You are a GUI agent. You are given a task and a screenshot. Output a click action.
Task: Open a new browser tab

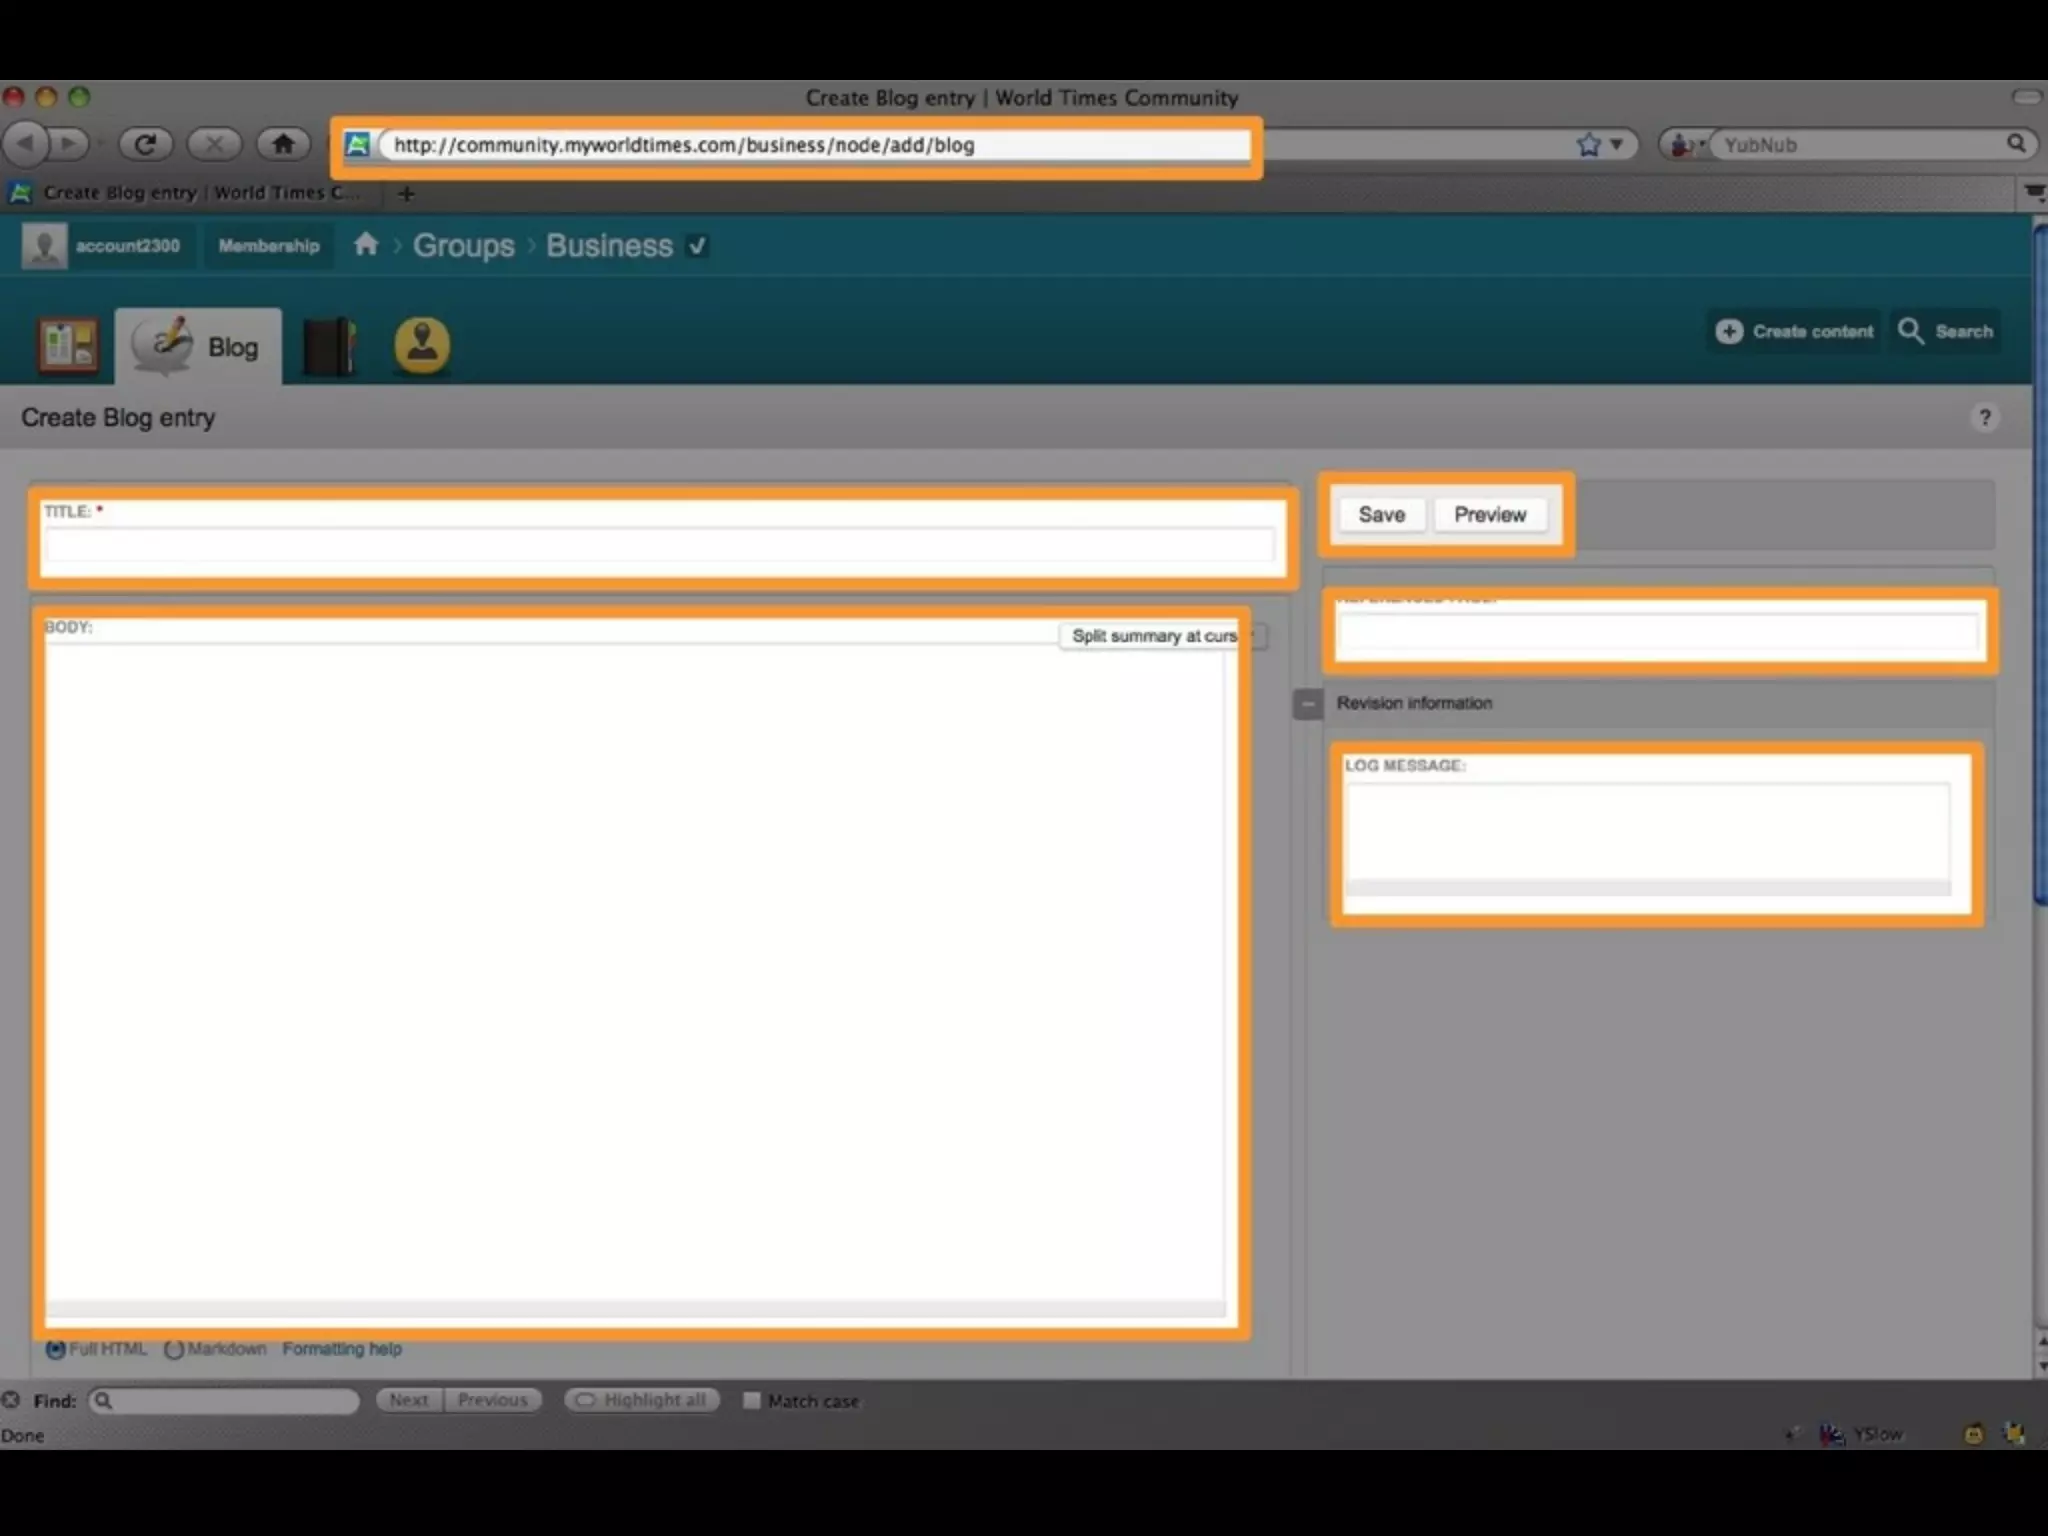click(x=406, y=193)
